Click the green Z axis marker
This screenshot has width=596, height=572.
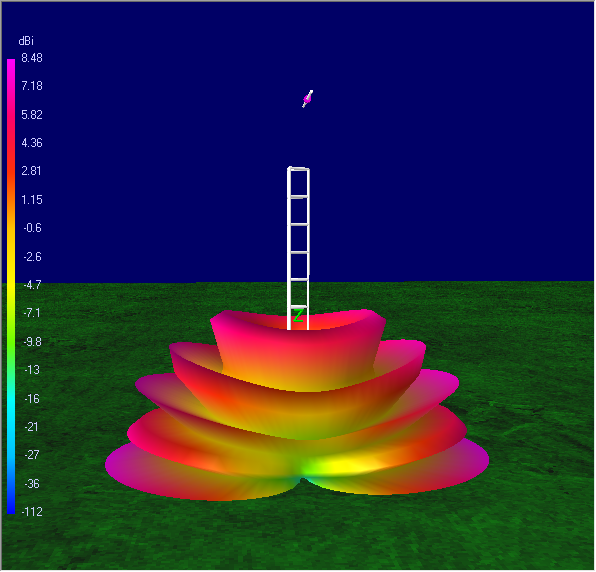298,315
